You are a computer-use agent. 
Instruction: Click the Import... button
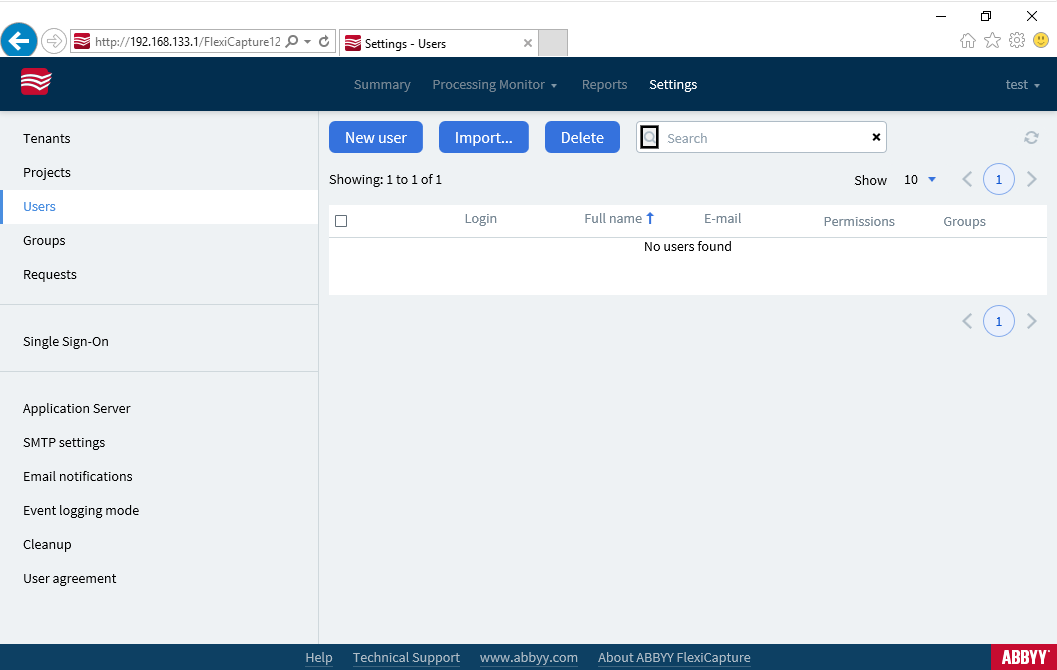[483, 138]
